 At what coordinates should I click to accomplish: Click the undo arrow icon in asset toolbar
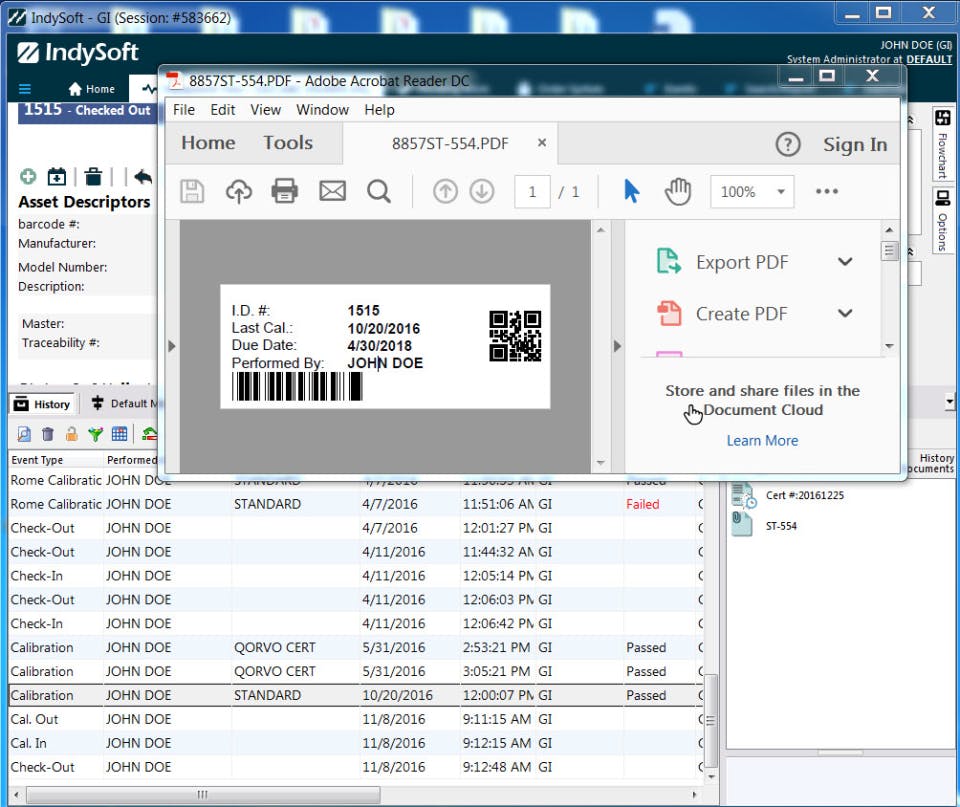pyautogui.click(x=142, y=176)
